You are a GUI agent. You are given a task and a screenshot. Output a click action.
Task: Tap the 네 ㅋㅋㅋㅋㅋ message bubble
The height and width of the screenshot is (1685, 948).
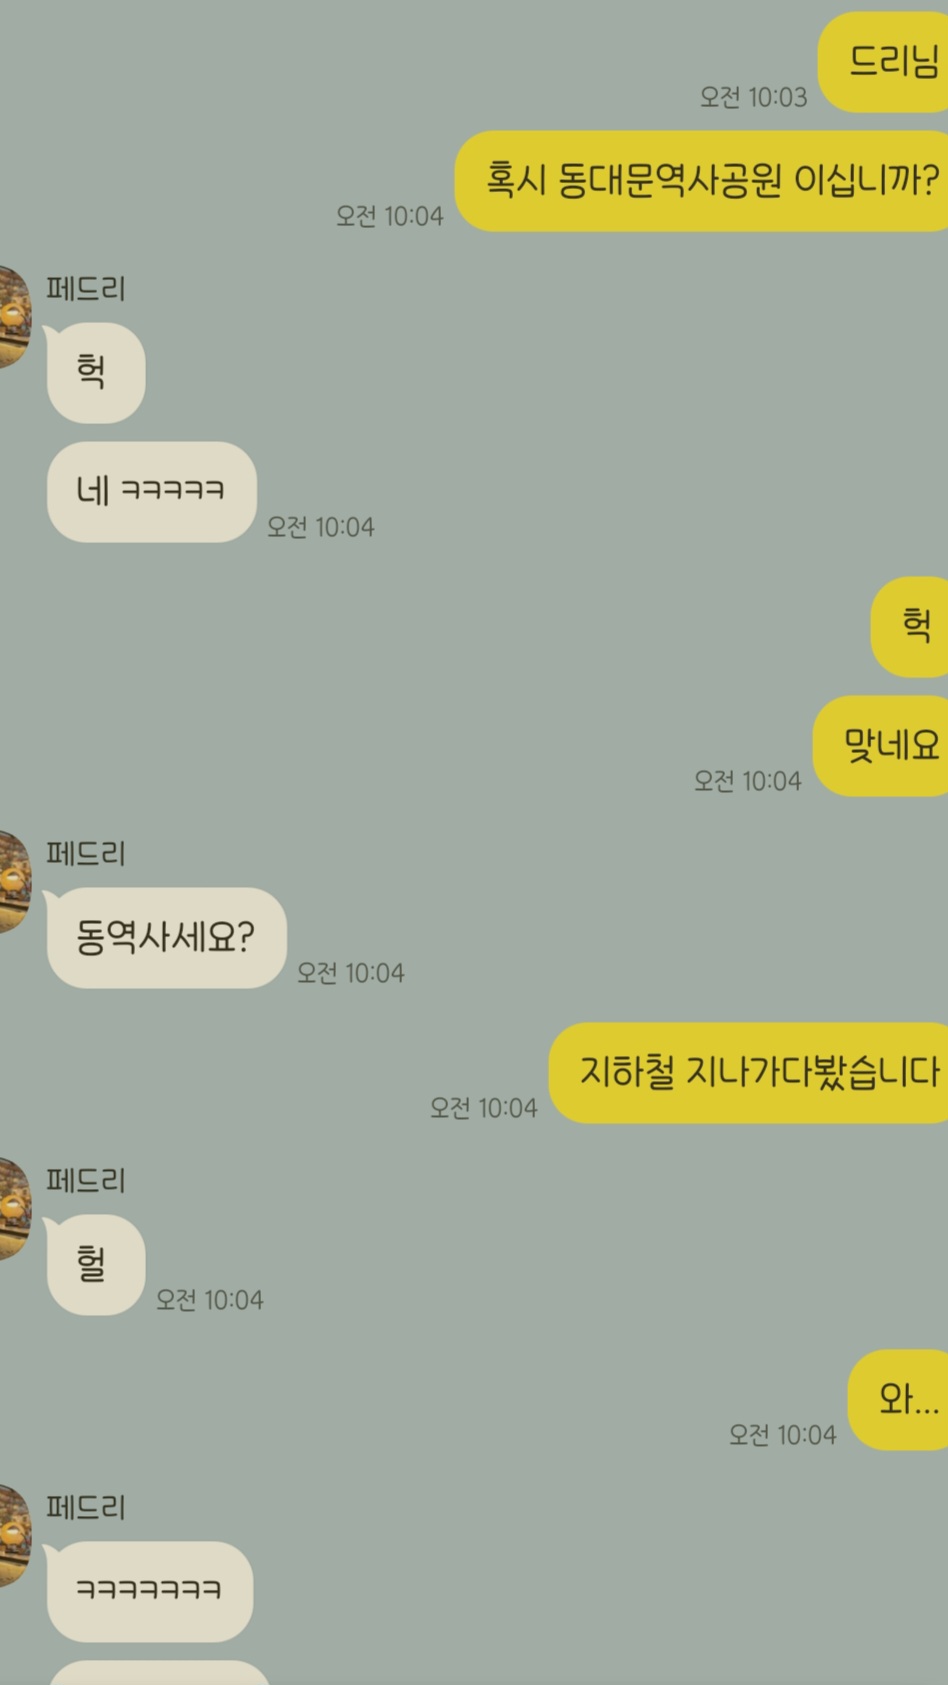pyautogui.click(x=151, y=492)
